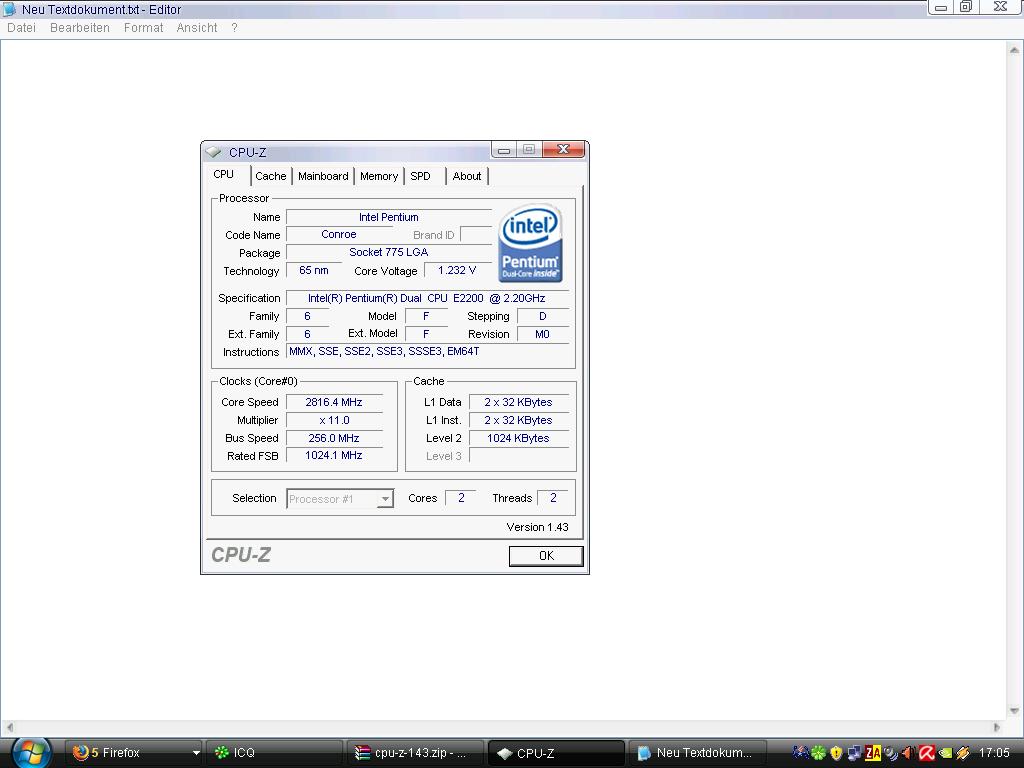Image resolution: width=1024 pixels, height=768 pixels.
Task: Click the CPU-Z taskbar button
Action: 556,753
